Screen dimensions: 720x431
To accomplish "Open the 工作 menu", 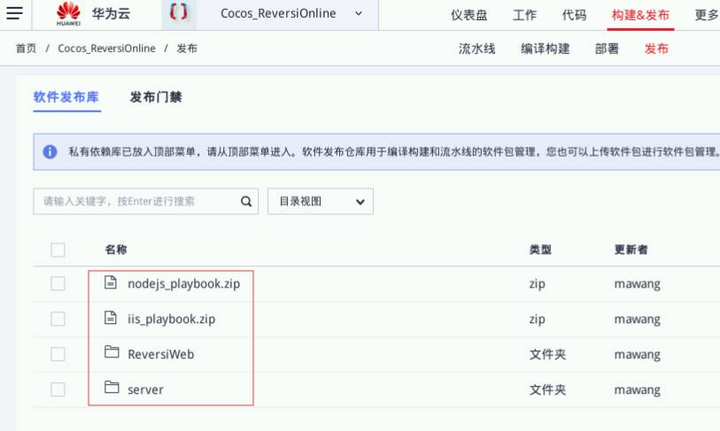I will 524,15.
